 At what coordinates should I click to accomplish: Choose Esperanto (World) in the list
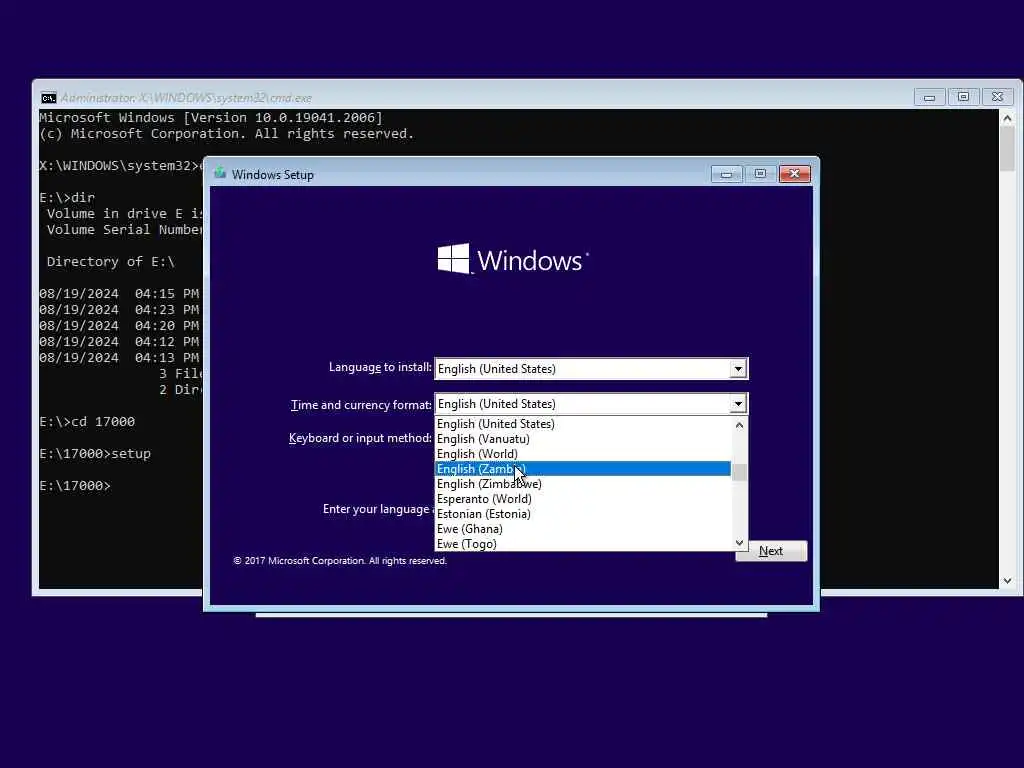(583, 499)
